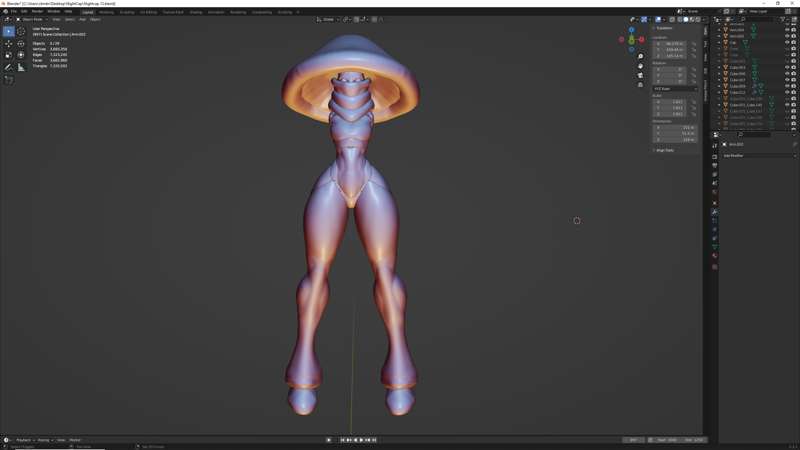Open the Modifiers wrench properties tab

pos(715,211)
